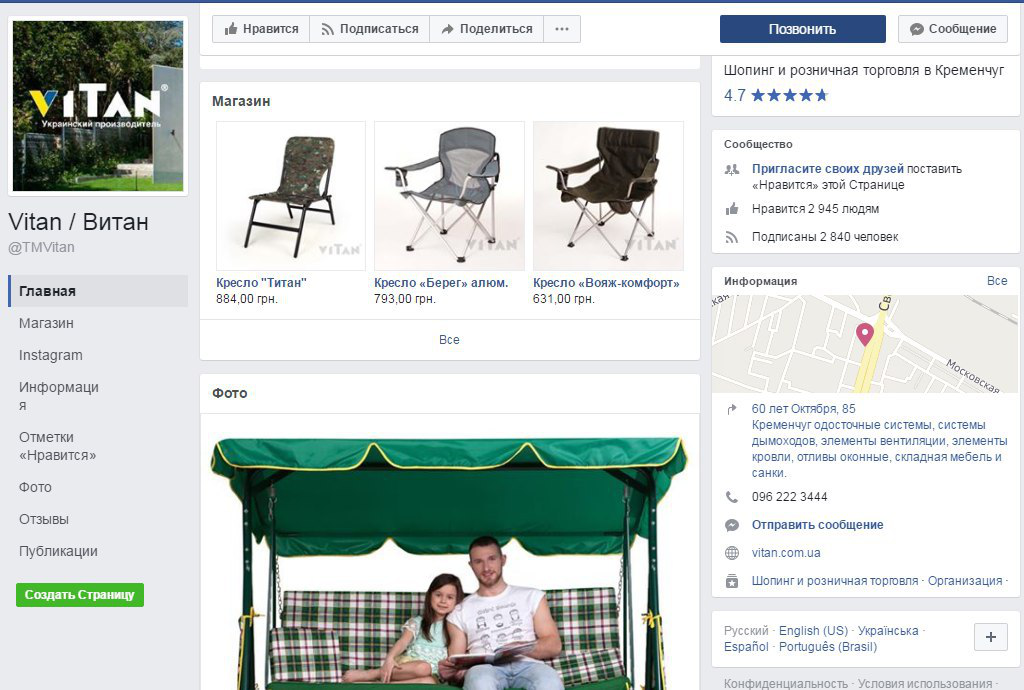Click the store category icon
The width and height of the screenshot is (1024, 690).
point(732,581)
